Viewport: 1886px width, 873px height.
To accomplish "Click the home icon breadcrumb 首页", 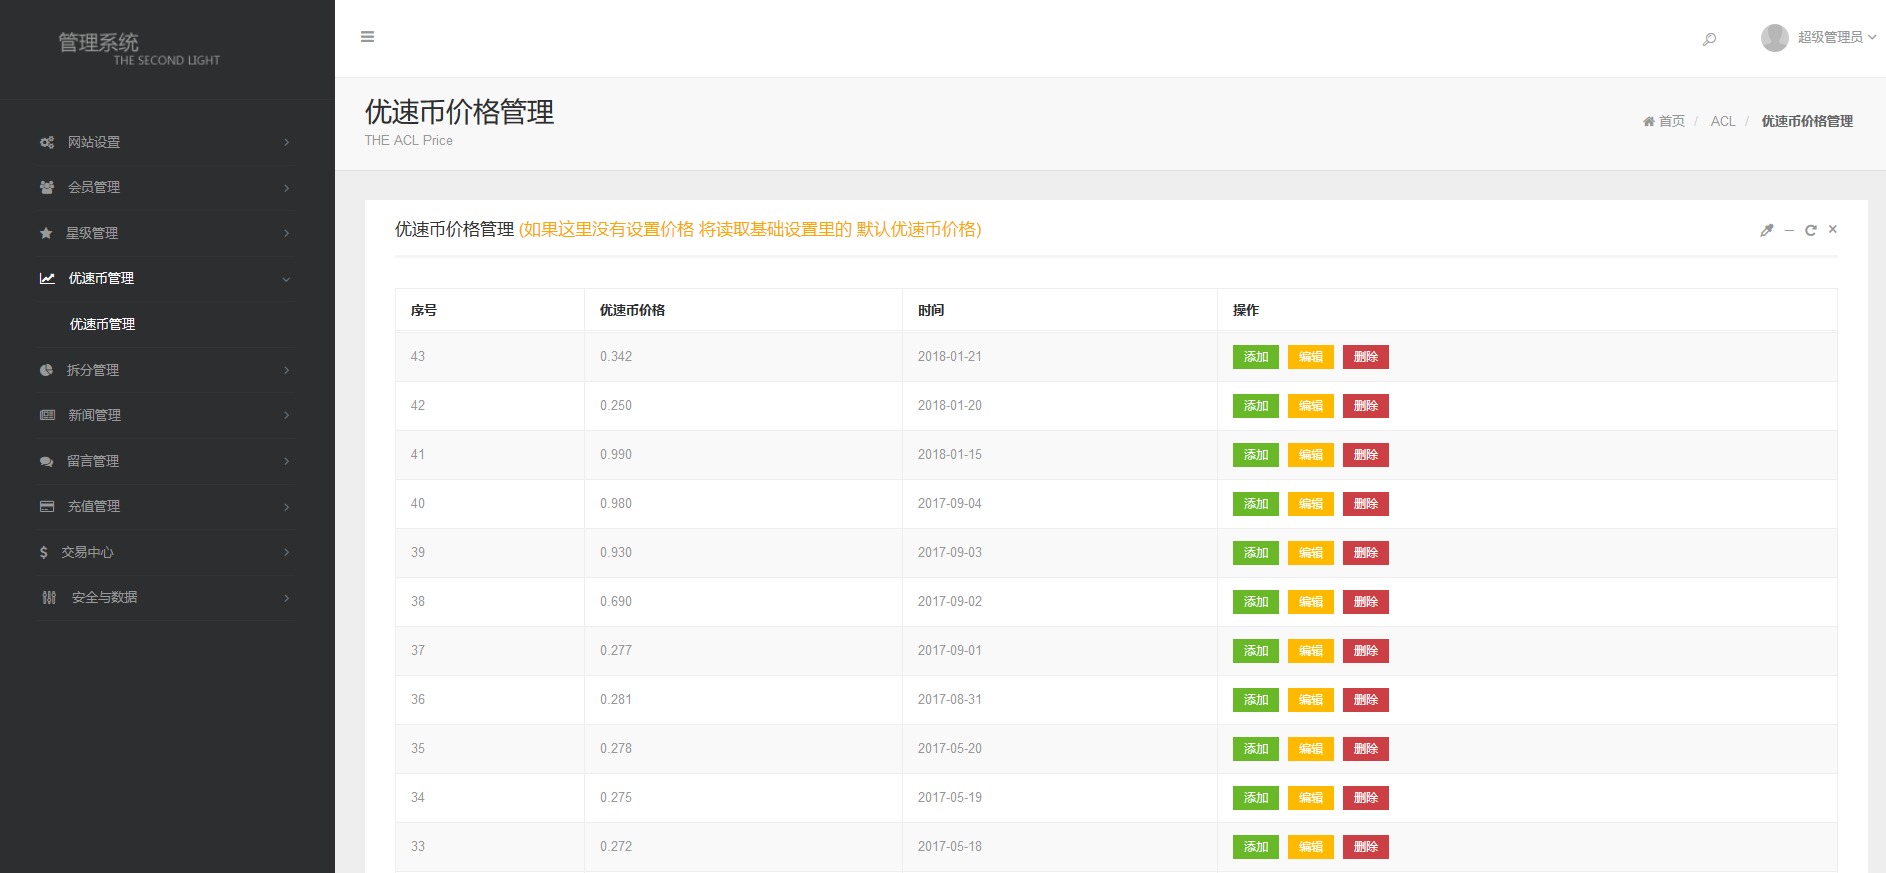I will click(x=1663, y=121).
